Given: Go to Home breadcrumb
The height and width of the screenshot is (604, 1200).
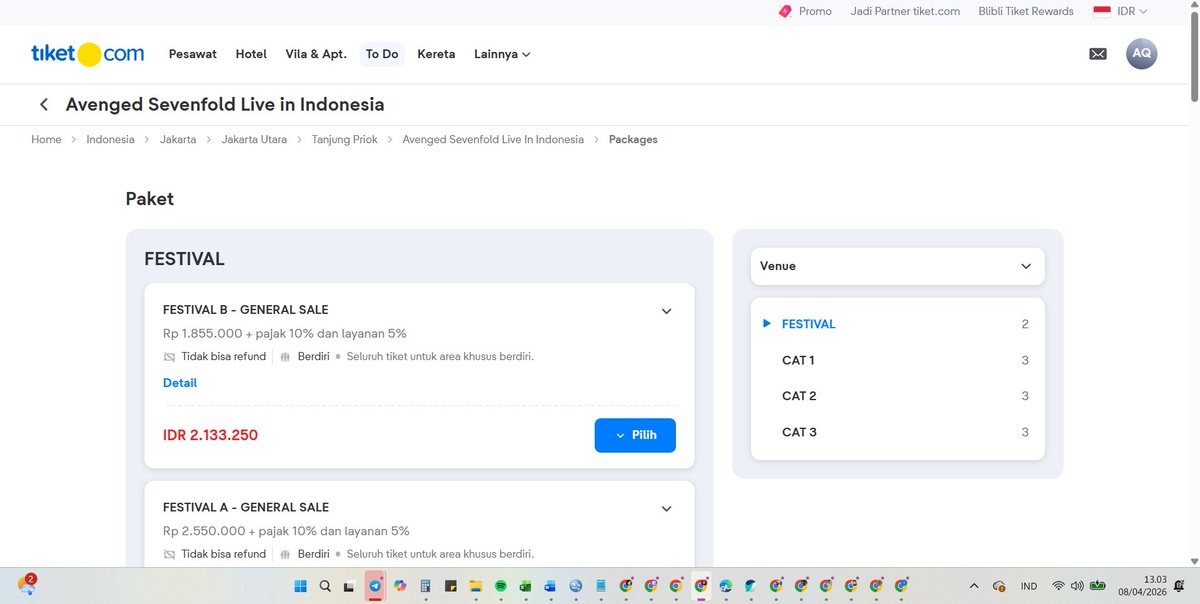Looking at the screenshot, I should pyautogui.click(x=46, y=139).
